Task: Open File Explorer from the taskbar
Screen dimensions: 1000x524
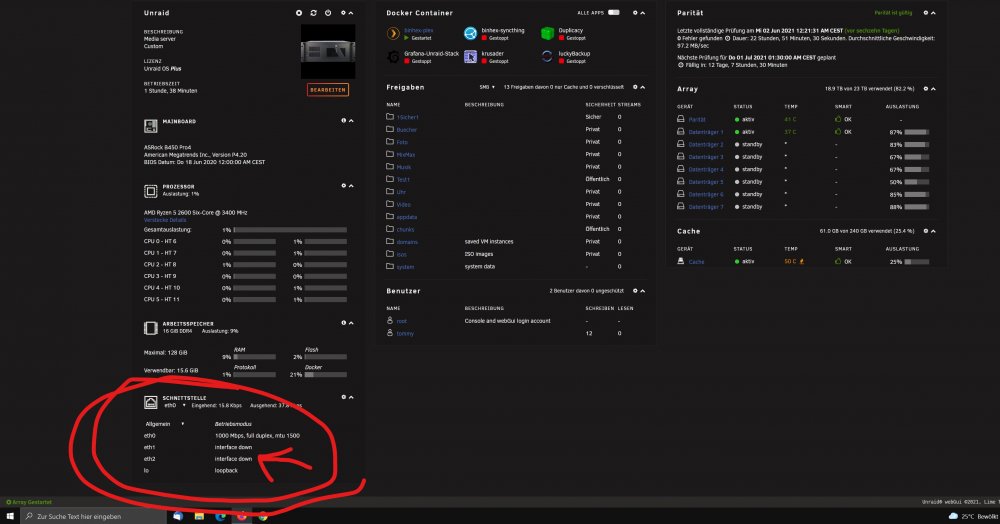Action: (x=199, y=516)
